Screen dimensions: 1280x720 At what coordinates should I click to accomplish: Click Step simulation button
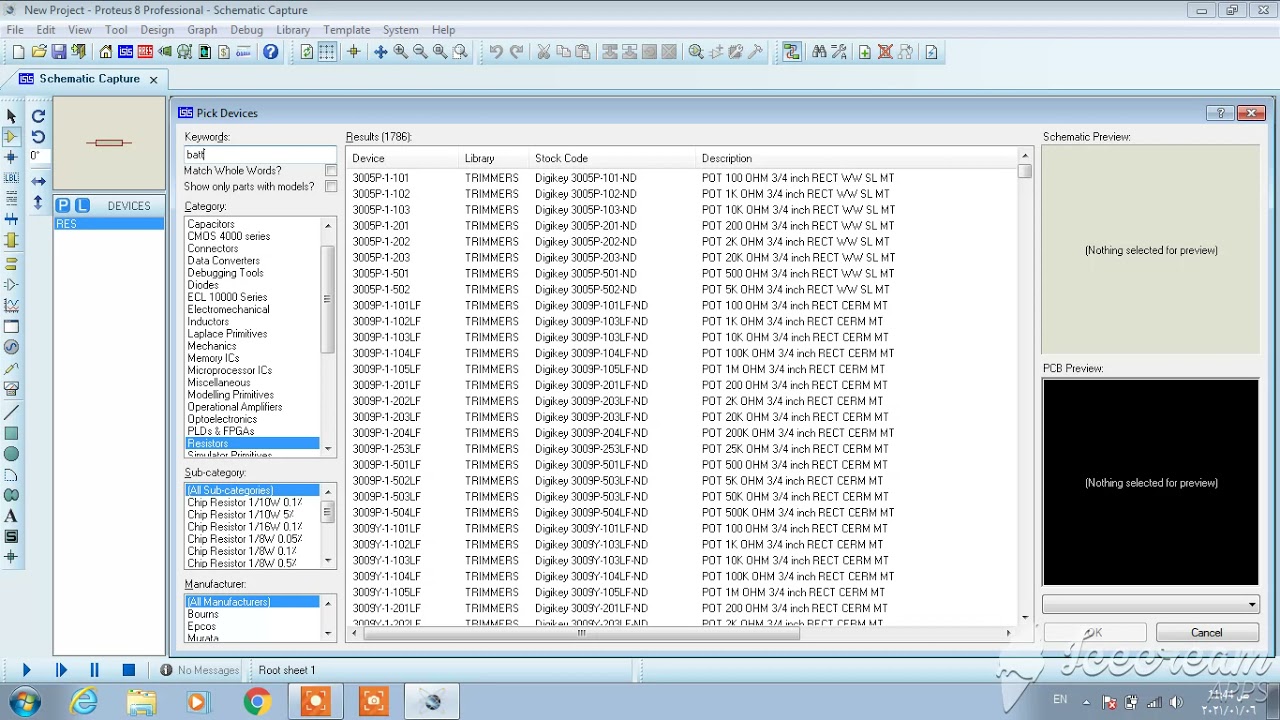pyautogui.click(x=61, y=670)
